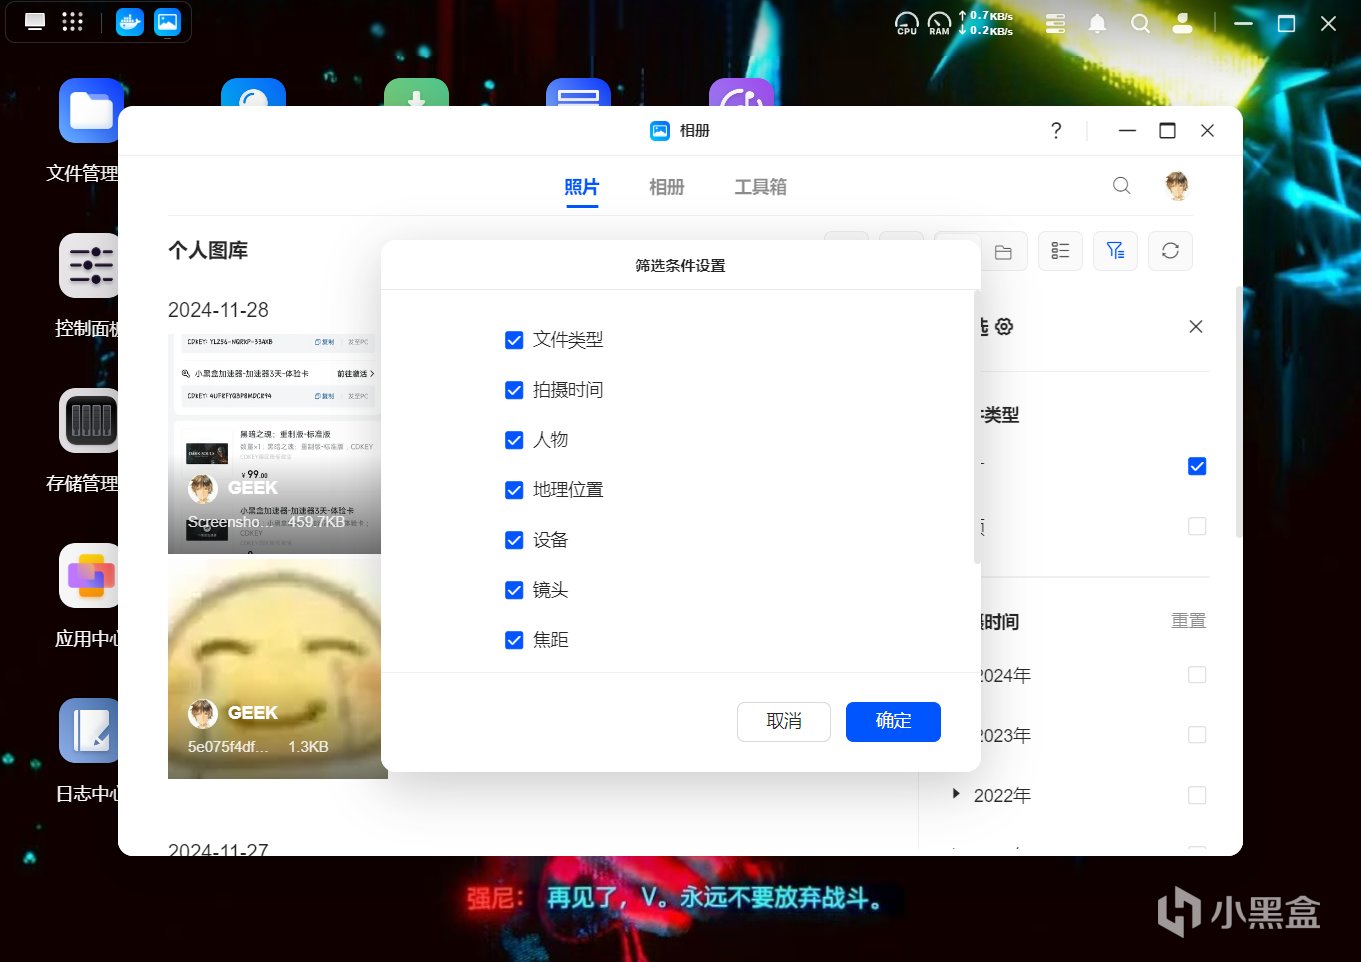This screenshot has height=962, width=1361.
Task: Click 取消 in filter settings dialog
Action: [784, 721]
